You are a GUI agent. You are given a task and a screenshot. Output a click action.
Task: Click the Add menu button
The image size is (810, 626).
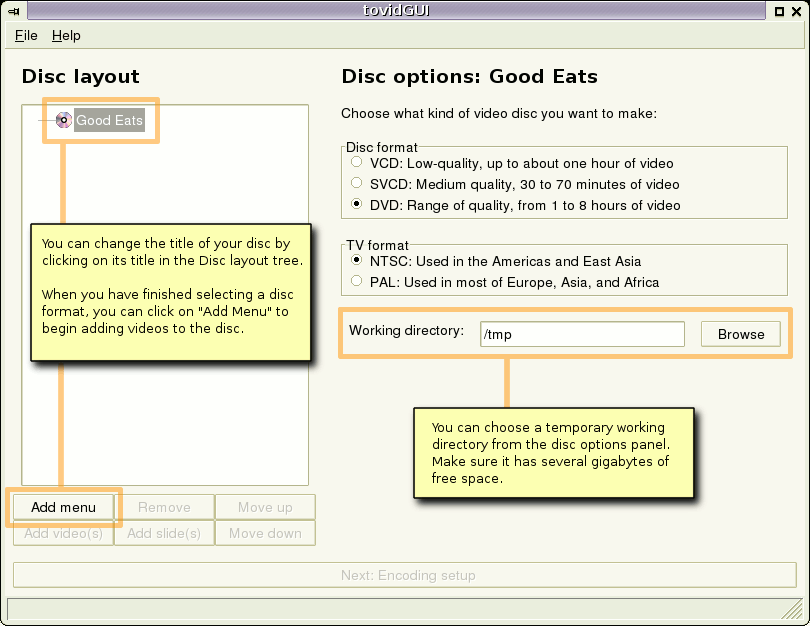63,507
